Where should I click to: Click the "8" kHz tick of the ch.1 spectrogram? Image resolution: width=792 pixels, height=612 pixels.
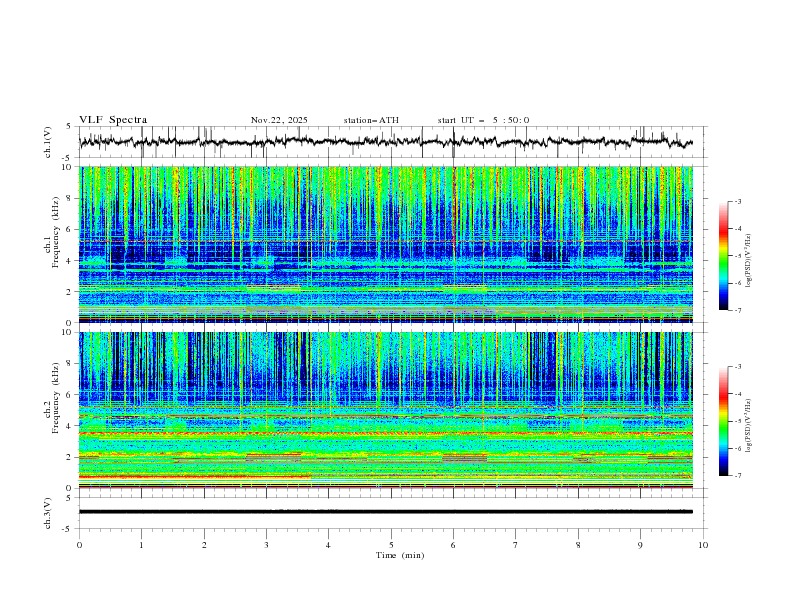point(70,198)
